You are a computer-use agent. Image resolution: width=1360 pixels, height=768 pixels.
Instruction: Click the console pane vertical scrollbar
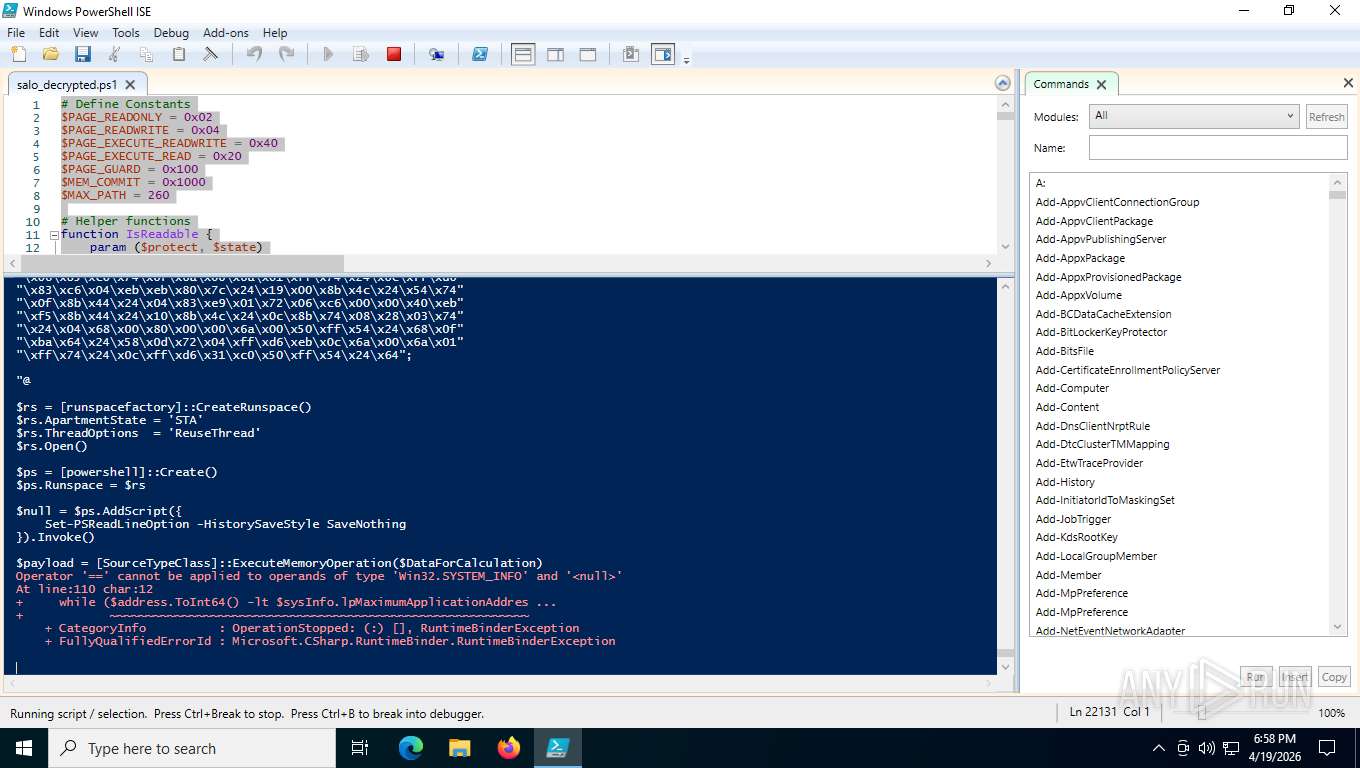(1005, 475)
